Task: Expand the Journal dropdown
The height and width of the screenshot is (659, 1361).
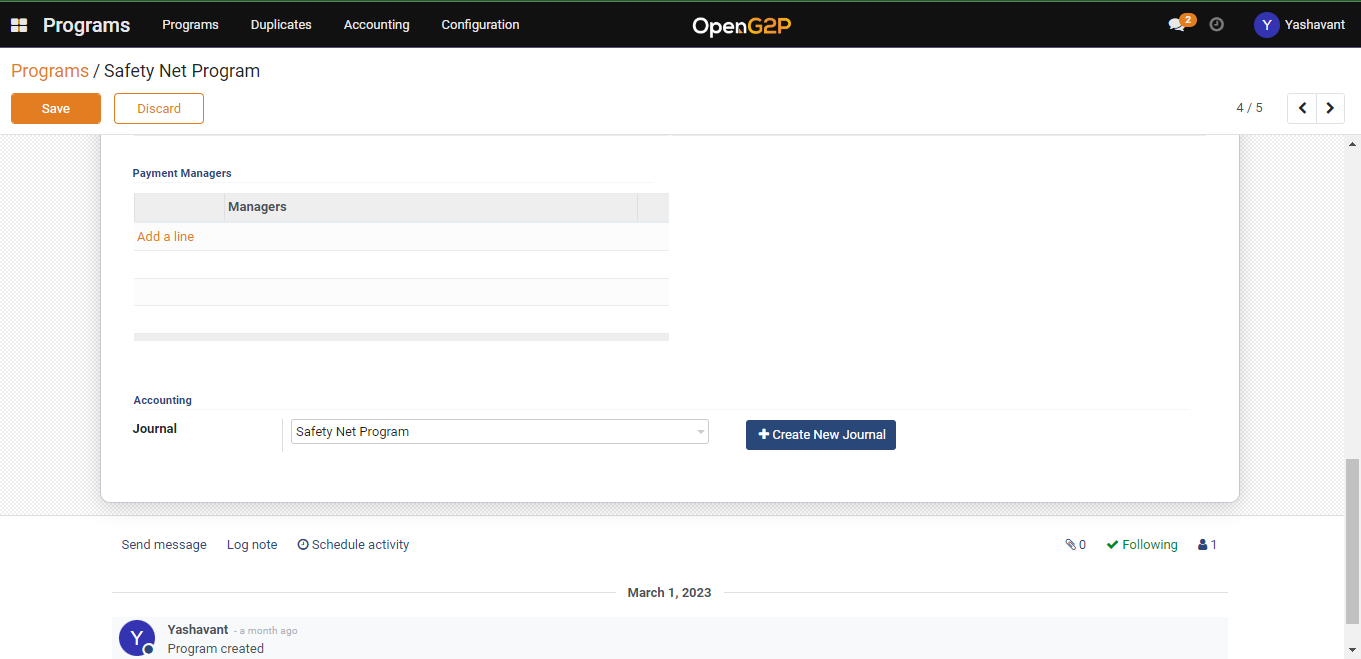Action: tap(699, 432)
